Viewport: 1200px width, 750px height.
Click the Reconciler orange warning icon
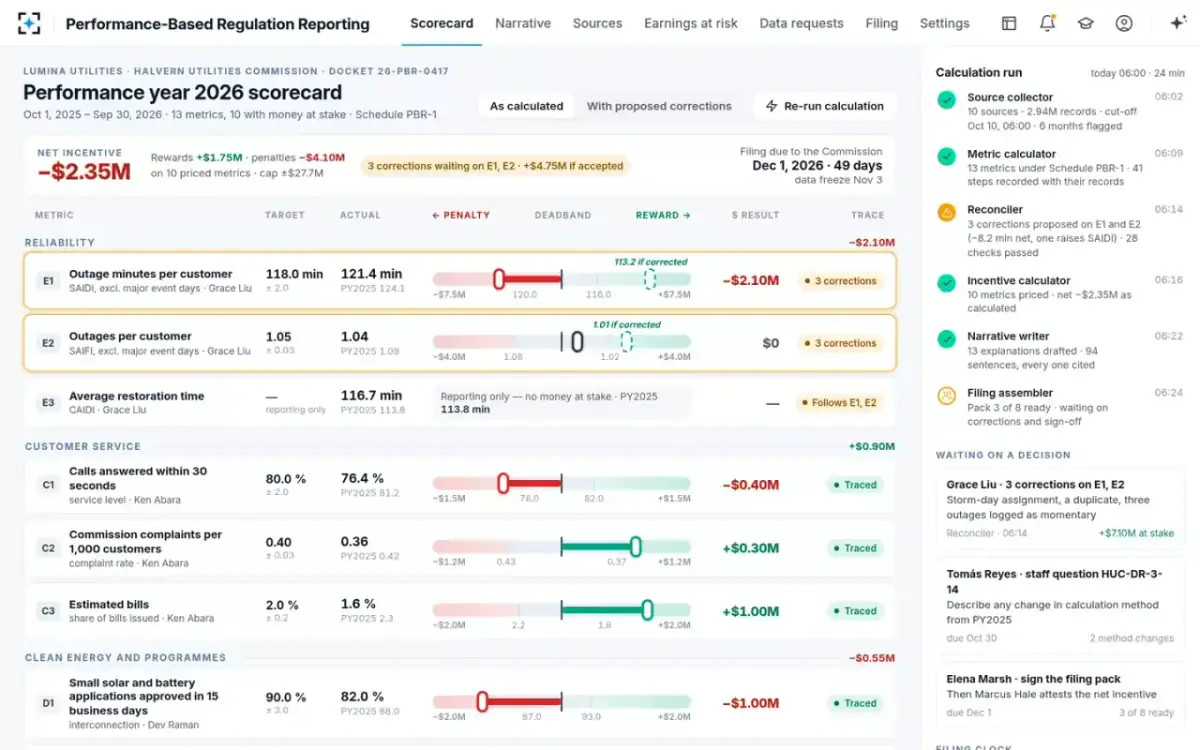(x=946, y=212)
